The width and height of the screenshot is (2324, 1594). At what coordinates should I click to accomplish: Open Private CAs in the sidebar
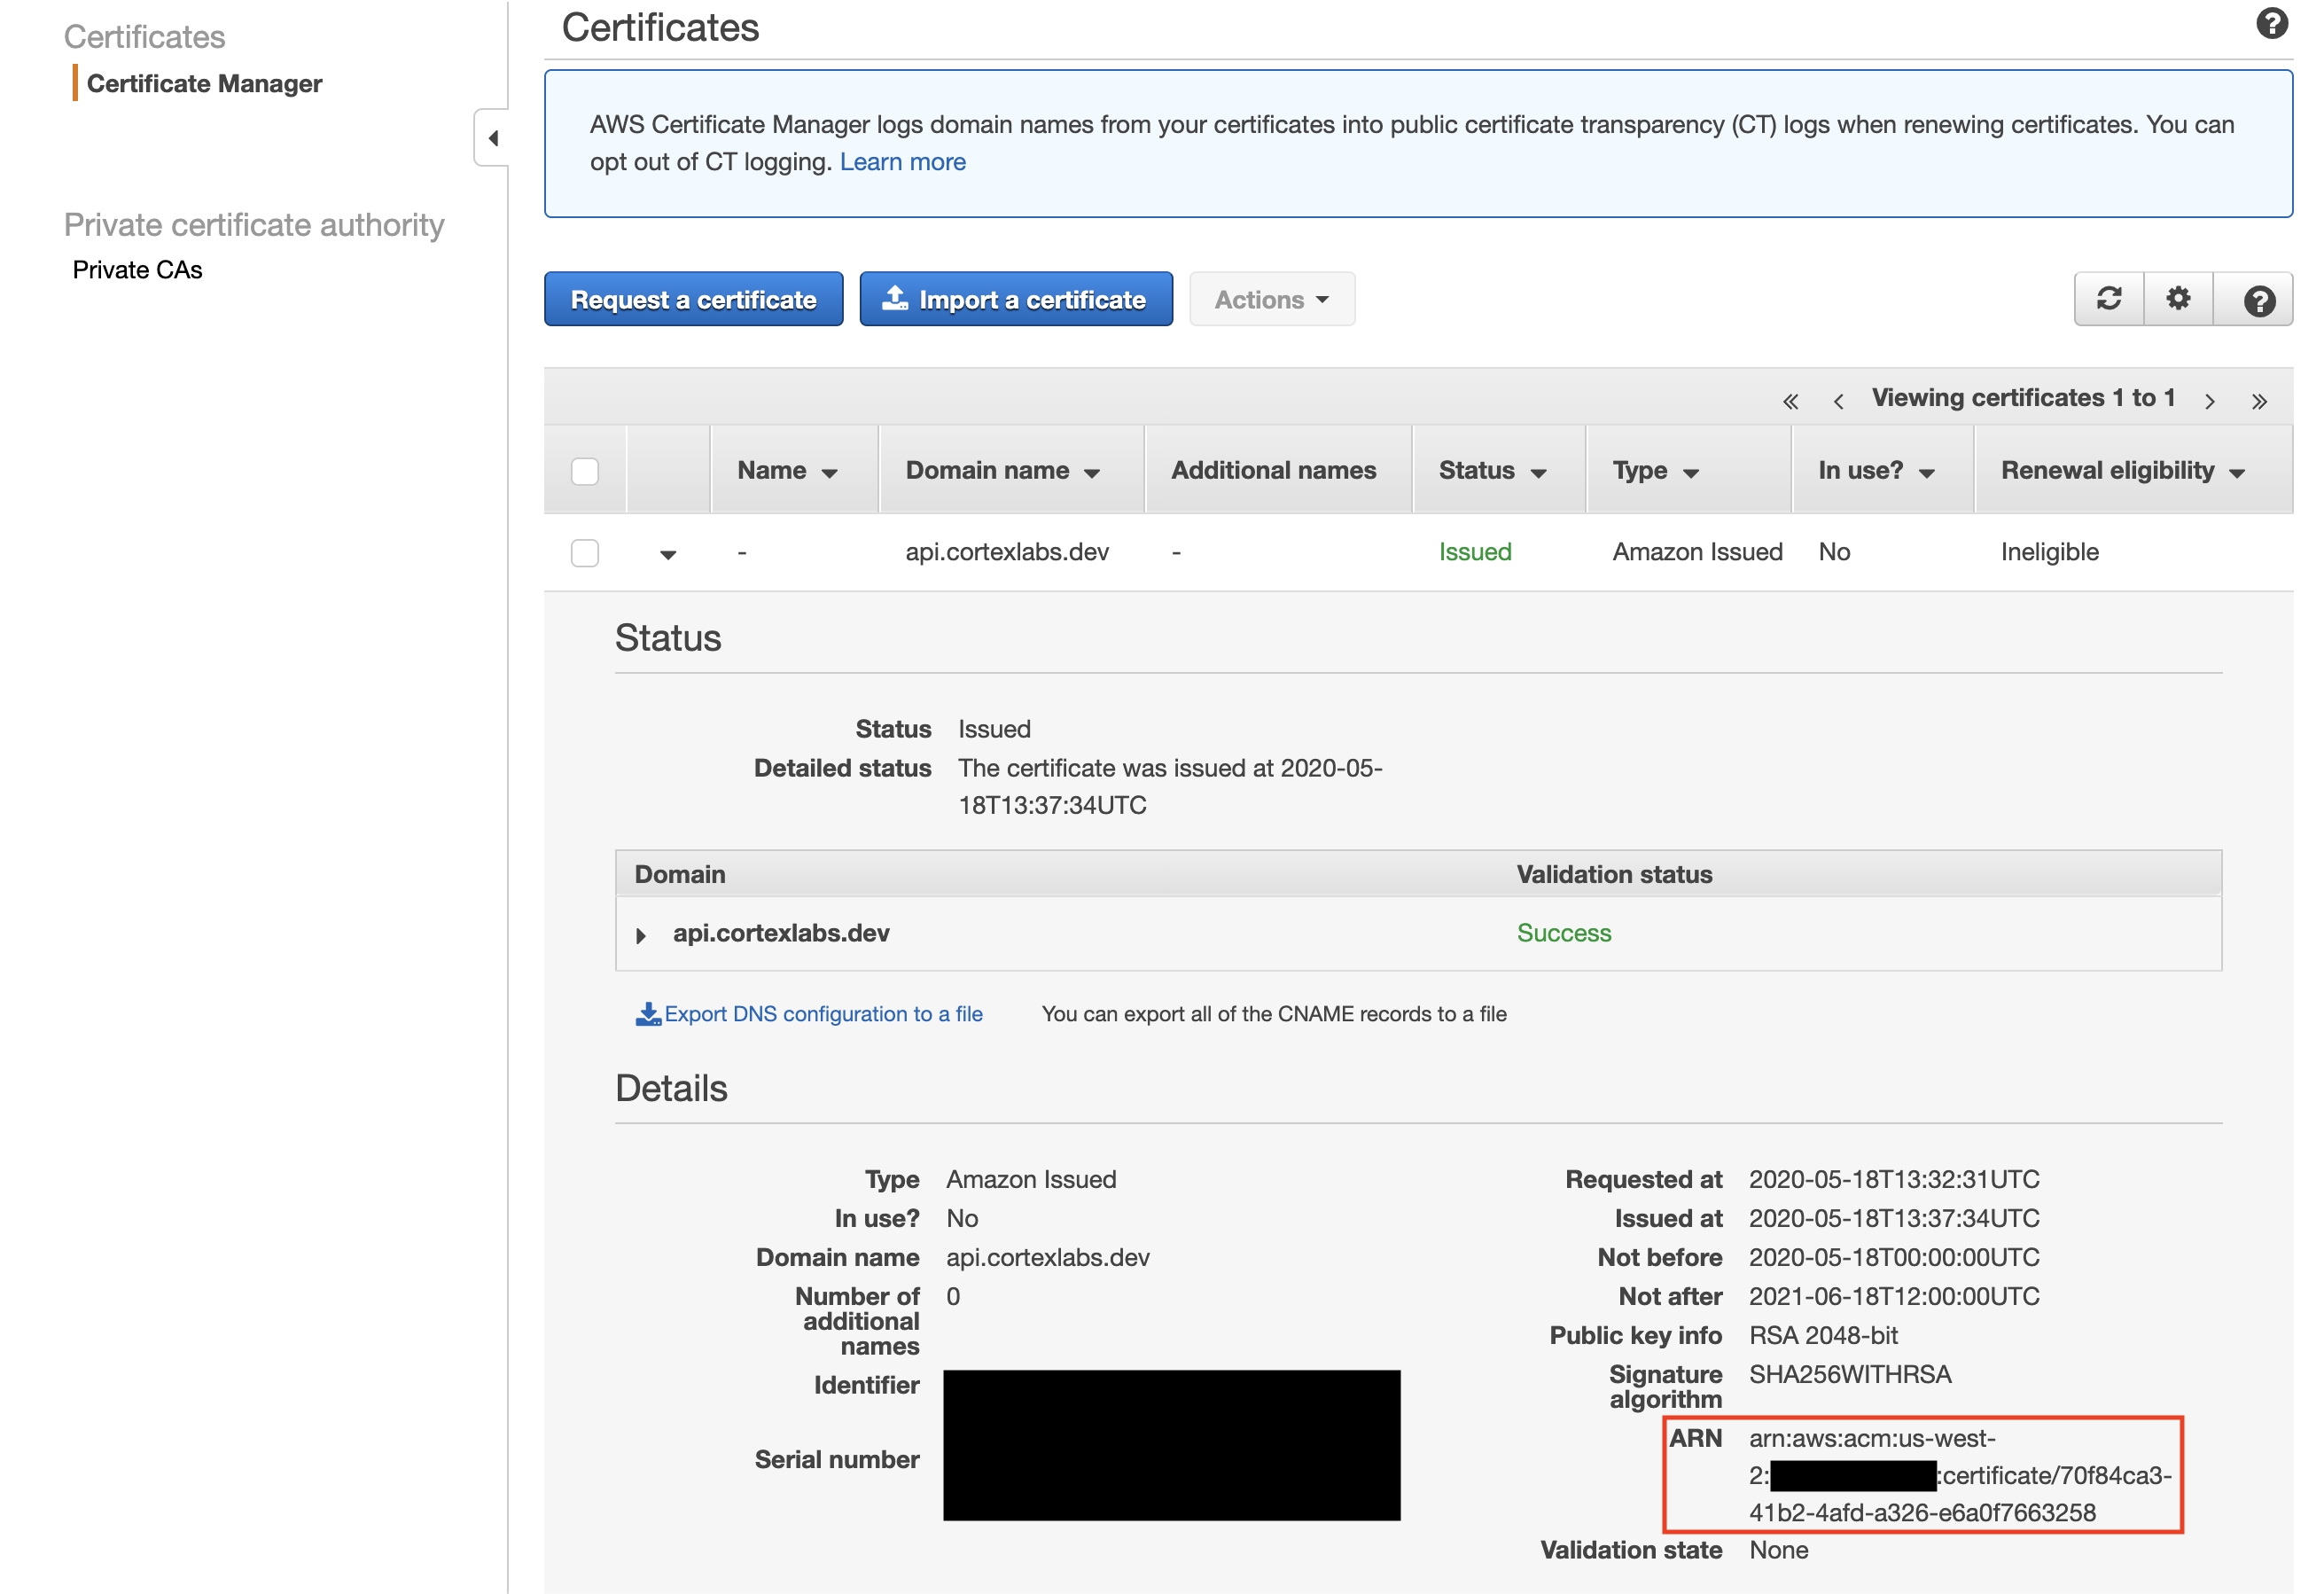tap(138, 270)
